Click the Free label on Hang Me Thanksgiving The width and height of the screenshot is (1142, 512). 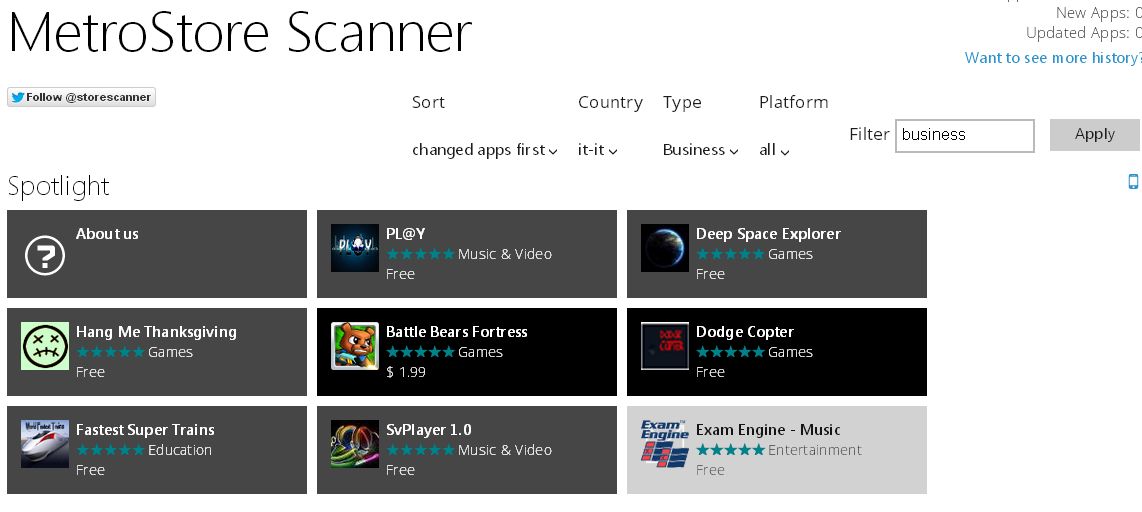pyautogui.click(x=90, y=372)
